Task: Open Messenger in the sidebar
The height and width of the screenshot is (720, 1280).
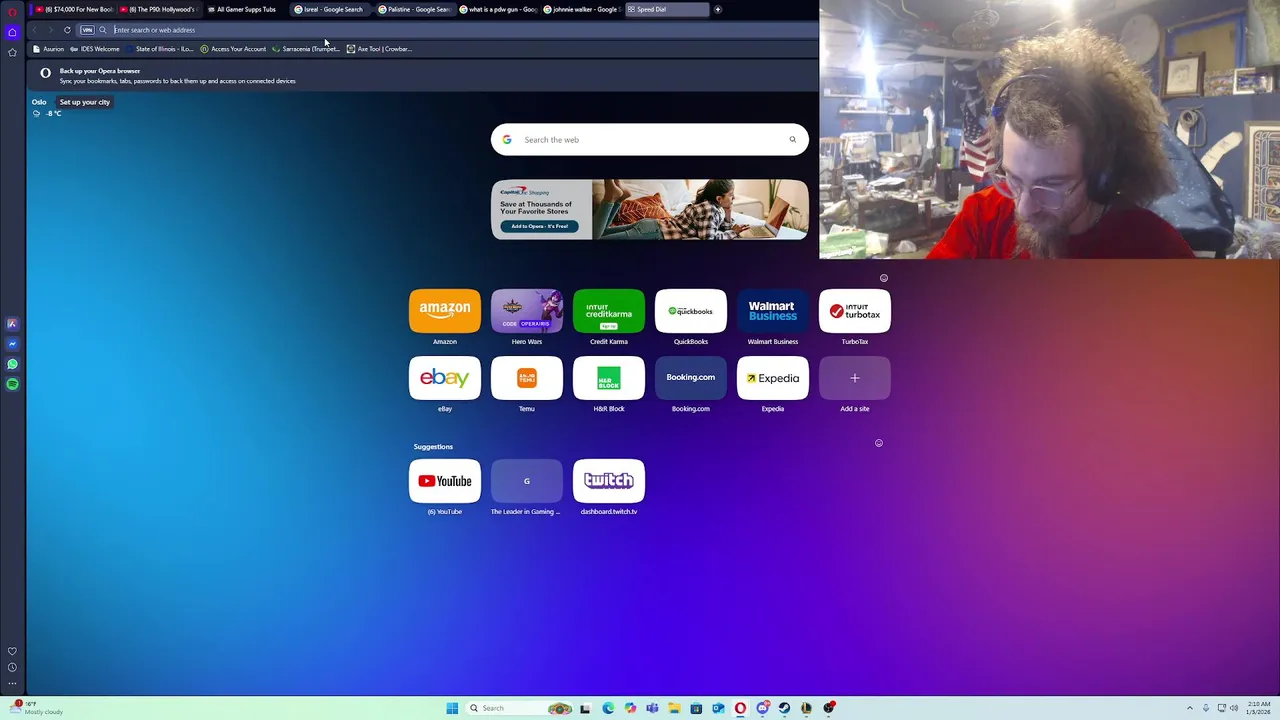Action: (12, 344)
